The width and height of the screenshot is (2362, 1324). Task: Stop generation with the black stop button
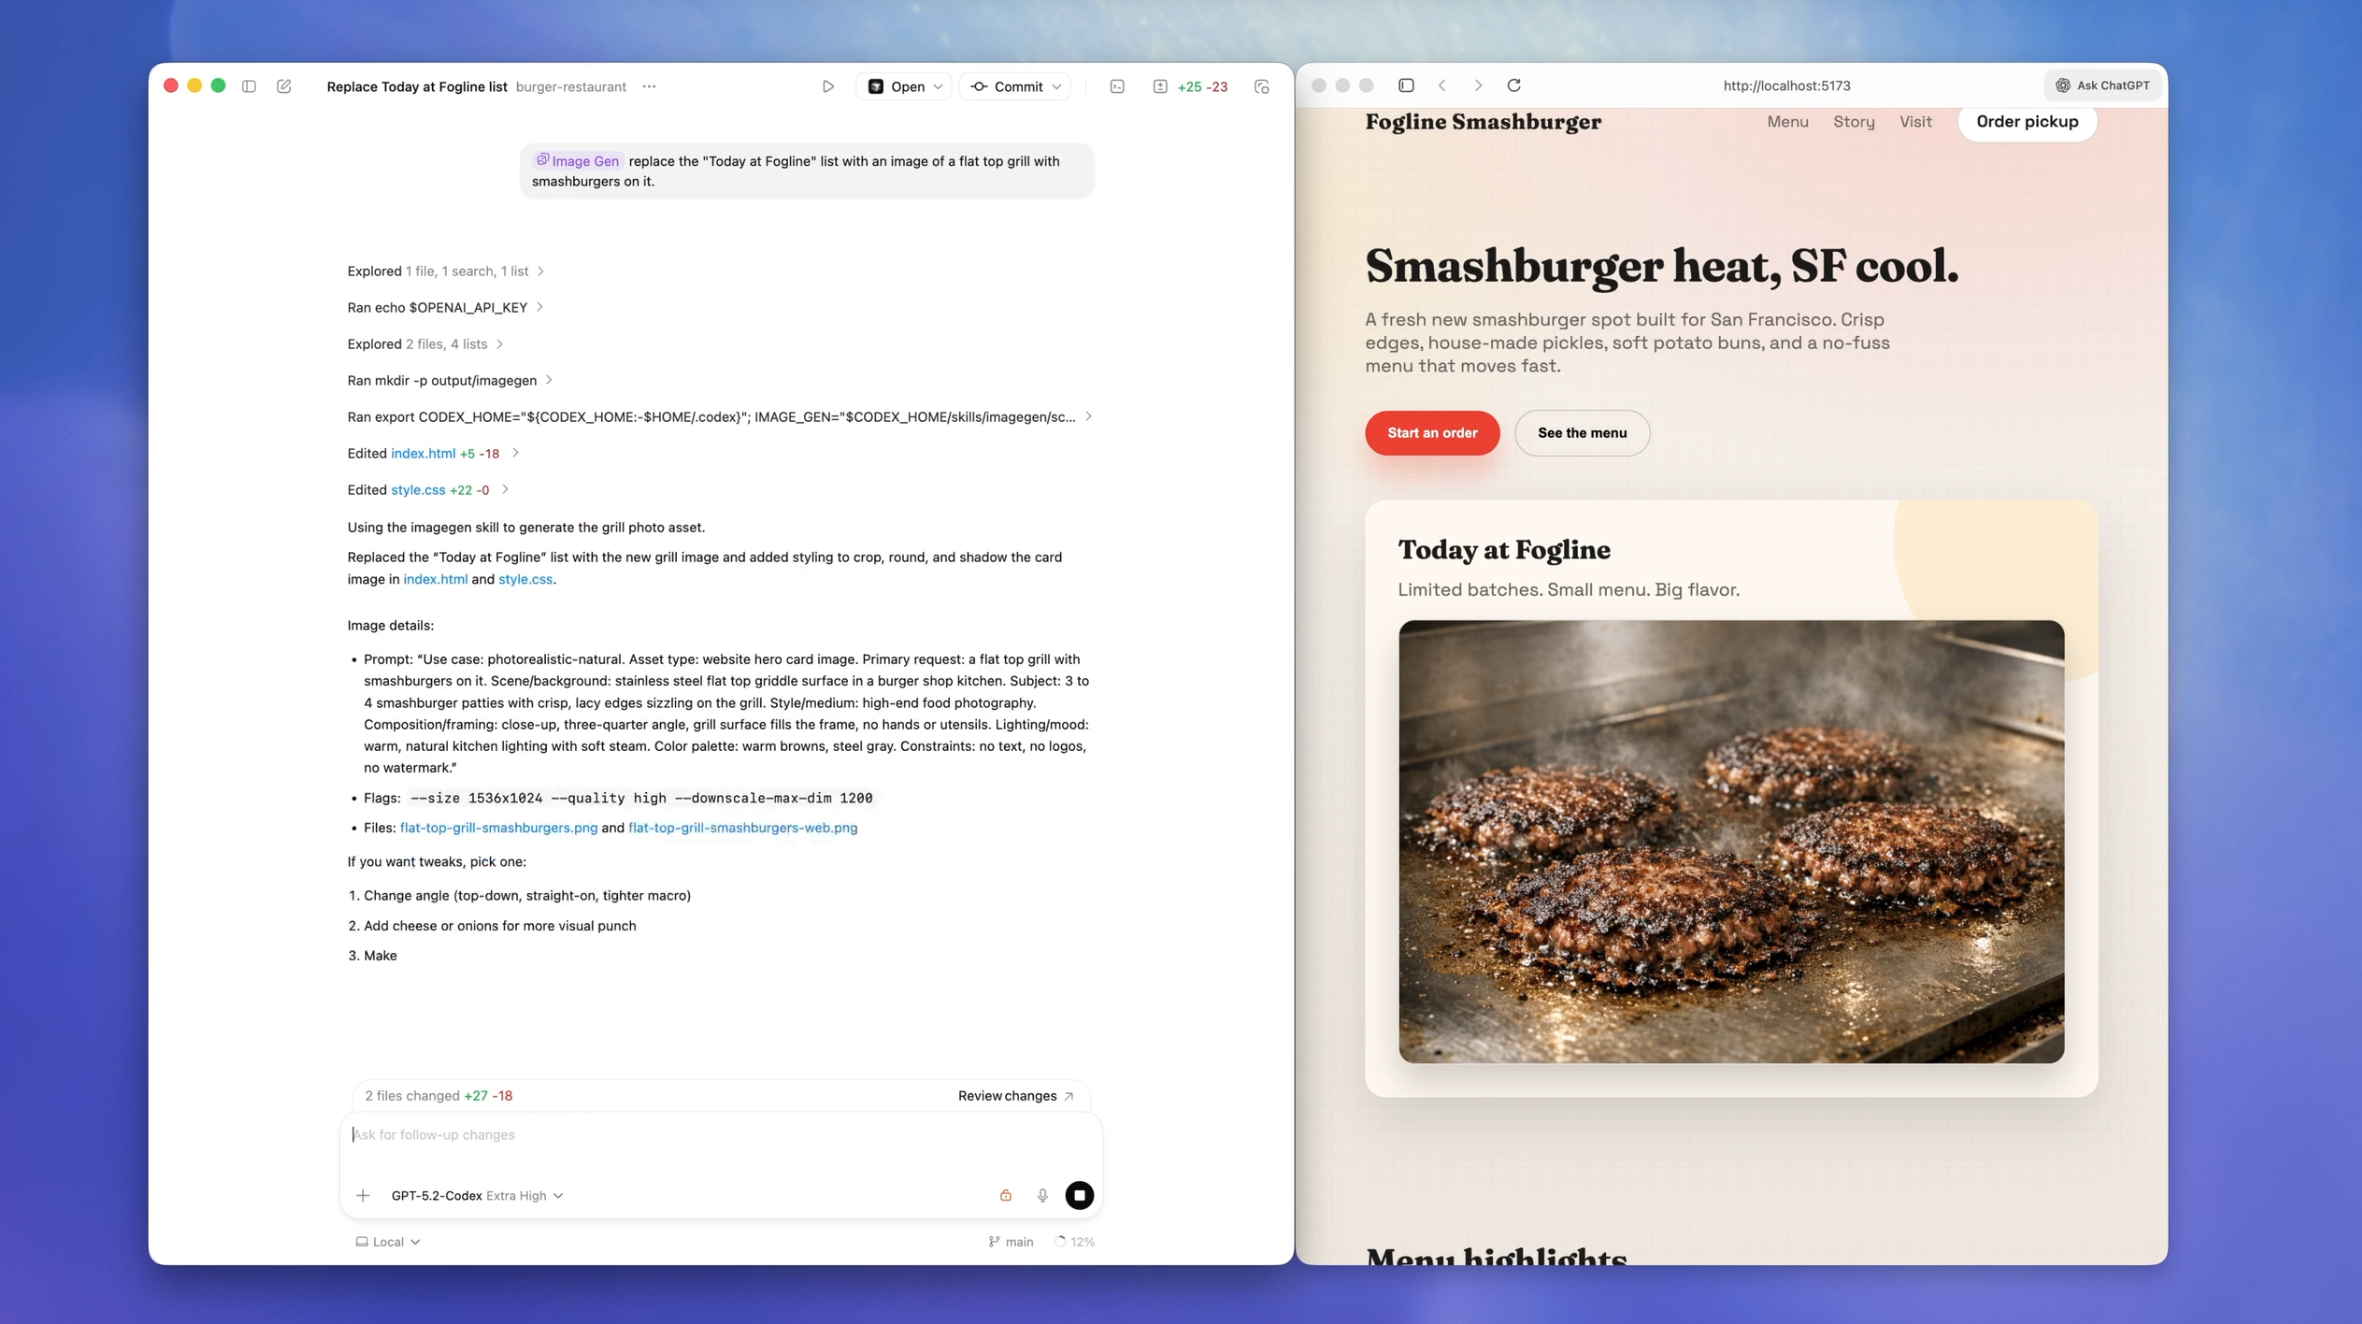(1079, 1195)
